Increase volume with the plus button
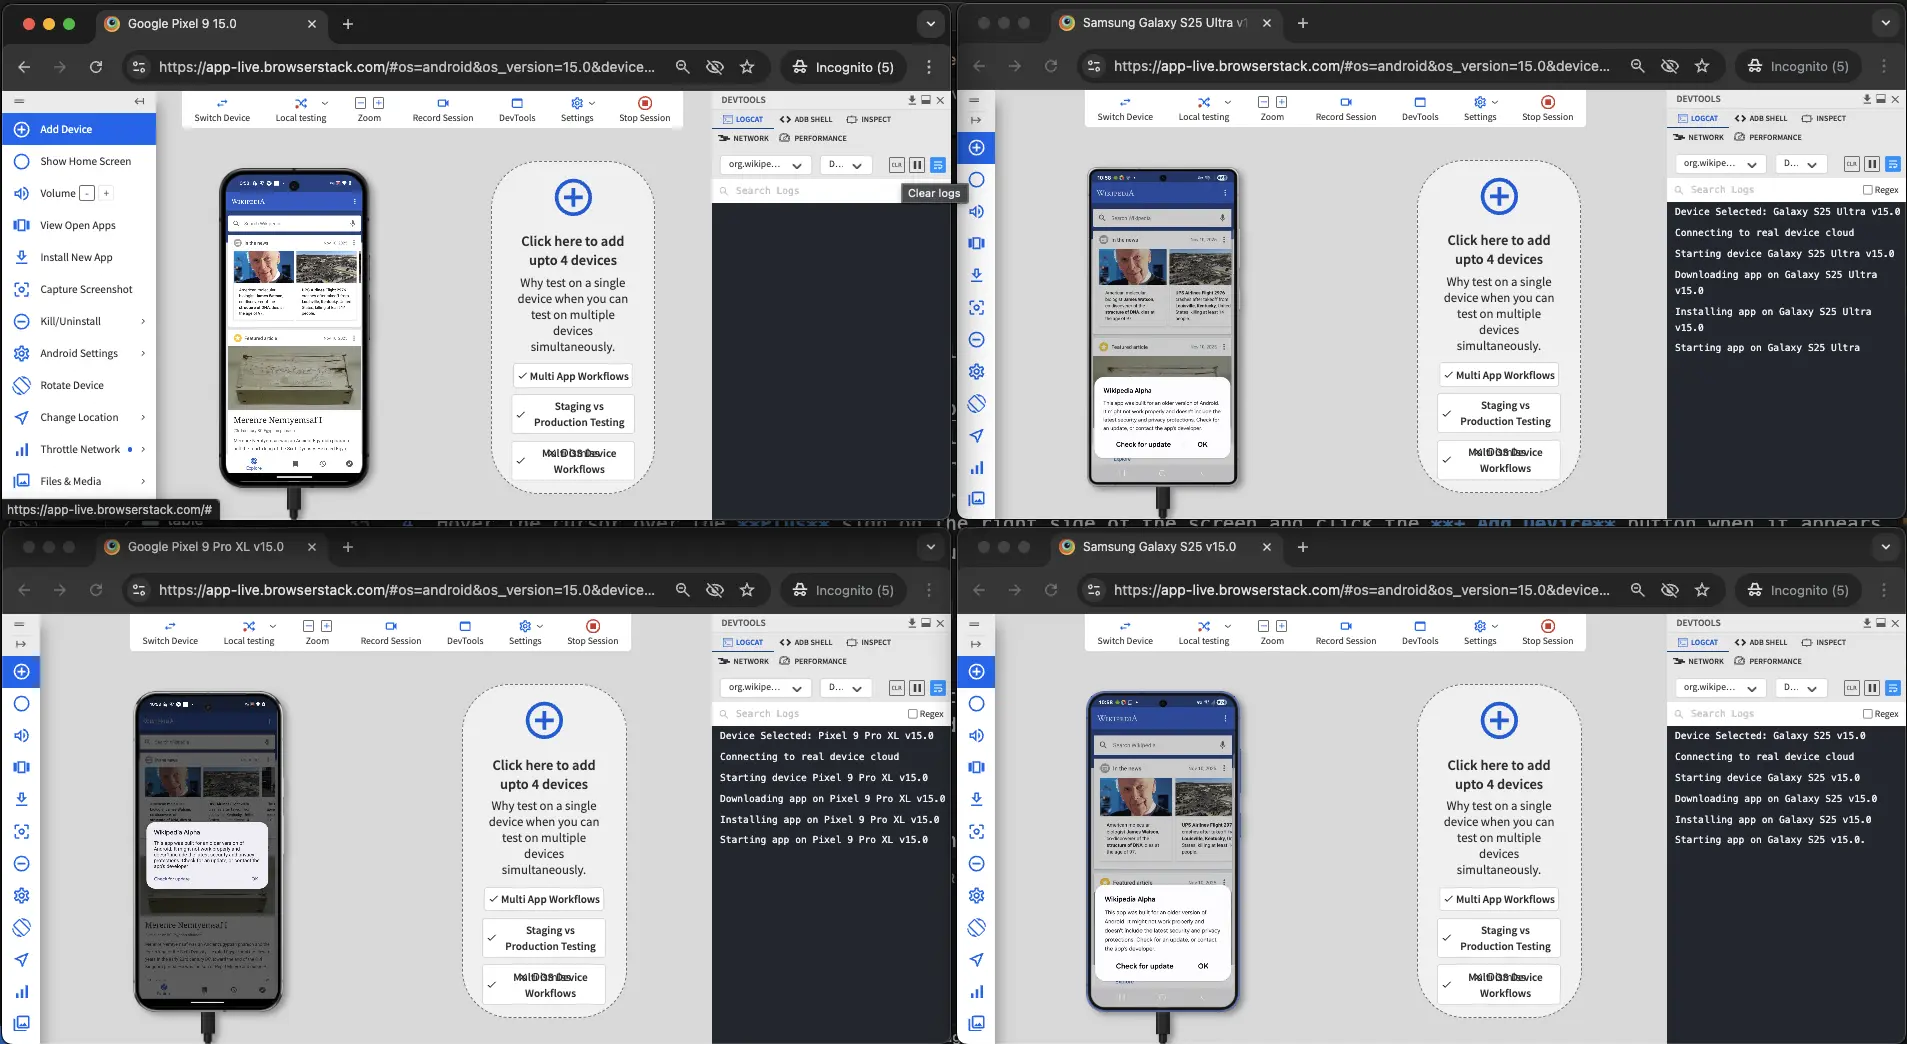1907x1044 pixels. coord(106,193)
